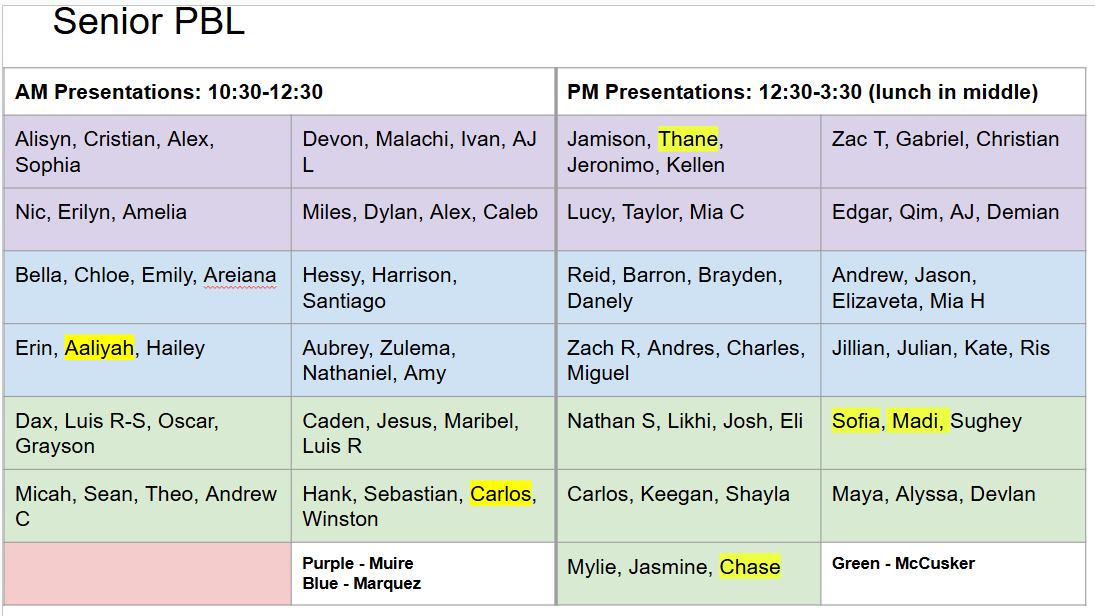Click the highlighted name "Sofia"

point(857,421)
